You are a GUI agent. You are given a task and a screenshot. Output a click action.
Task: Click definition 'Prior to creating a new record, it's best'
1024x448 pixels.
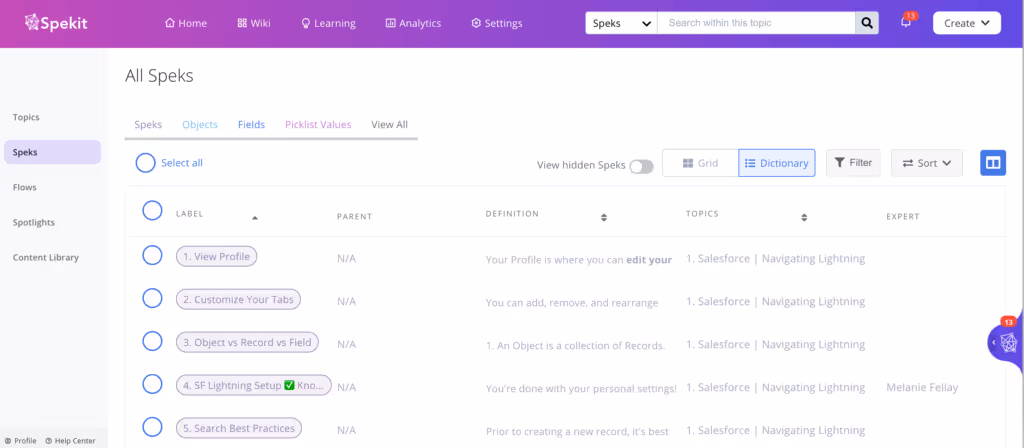pos(577,432)
